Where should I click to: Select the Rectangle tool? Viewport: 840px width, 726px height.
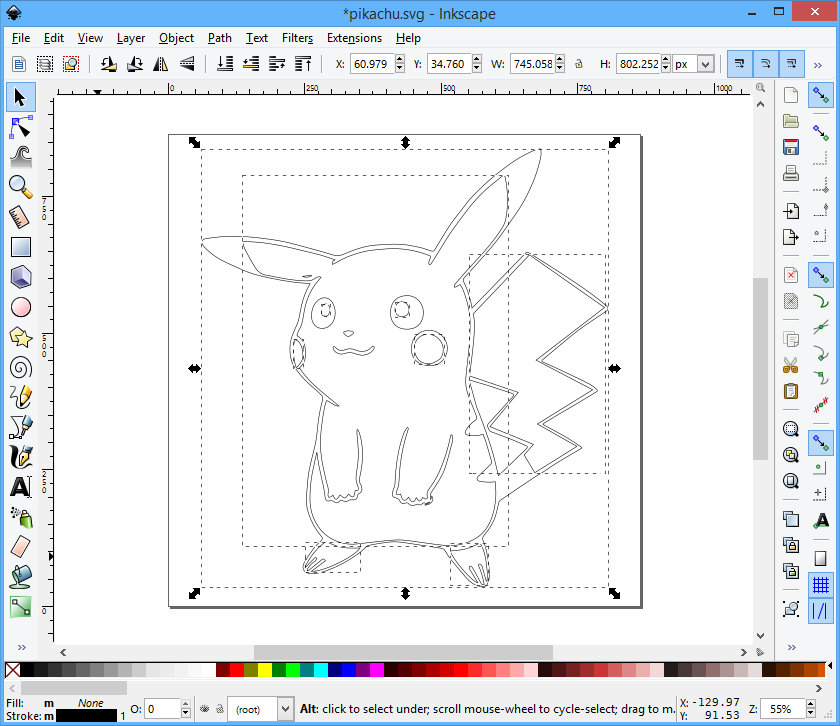click(21, 247)
